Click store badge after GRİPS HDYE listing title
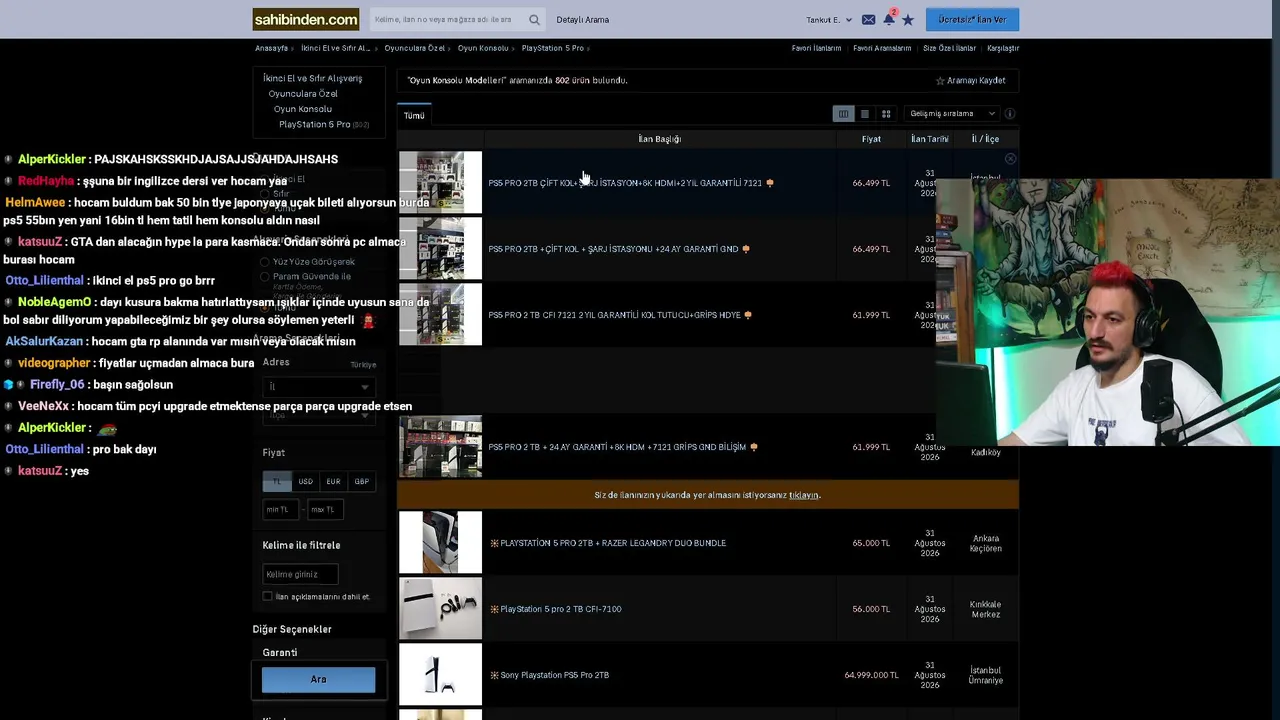 coord(748,315)
